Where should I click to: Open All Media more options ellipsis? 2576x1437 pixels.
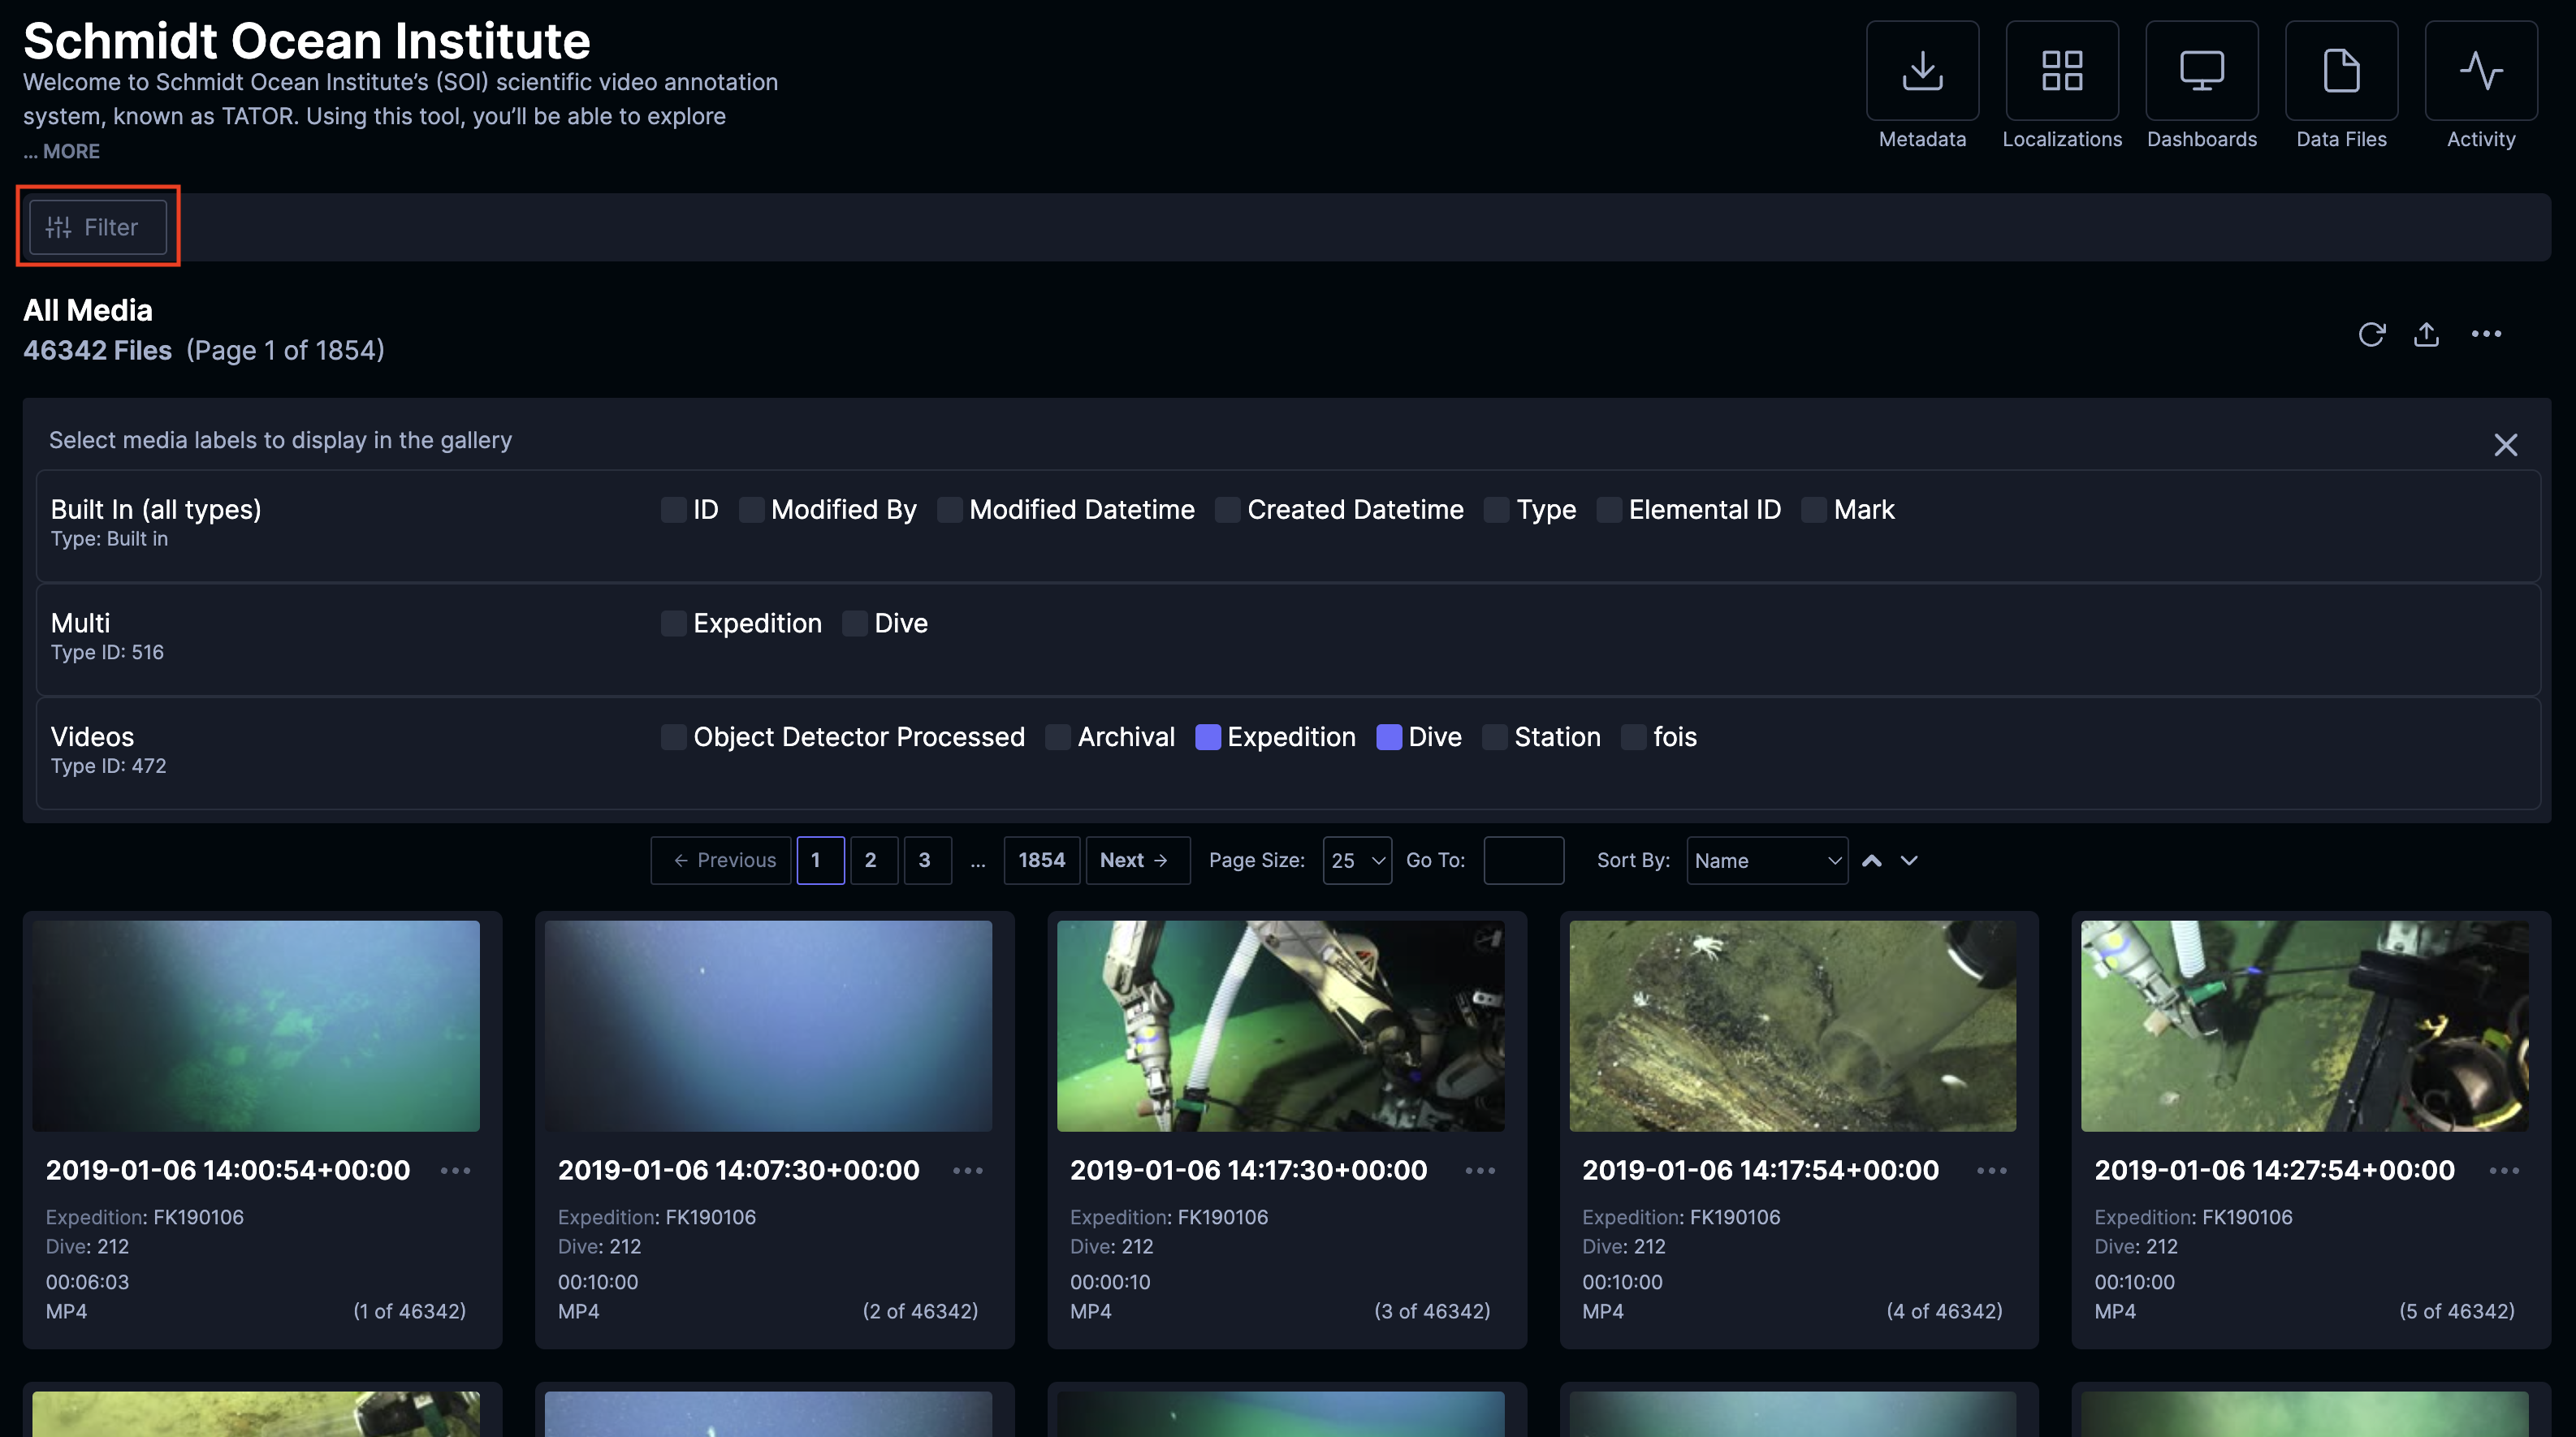pyautogui.click(x=2486, y=334)
